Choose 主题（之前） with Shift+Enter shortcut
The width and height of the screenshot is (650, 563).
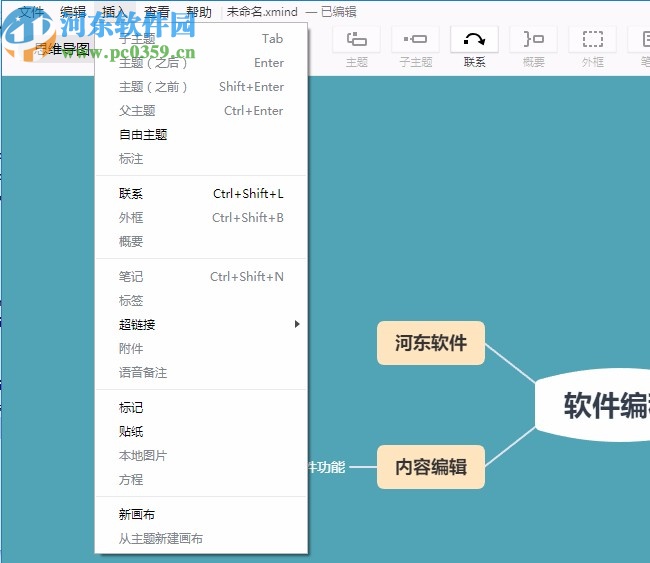click(x=201, y=87)
